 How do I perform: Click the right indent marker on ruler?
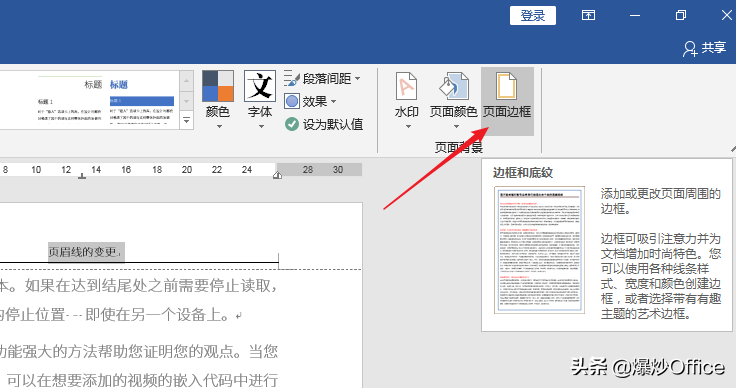pyautogui.click(x=277, y=175)
